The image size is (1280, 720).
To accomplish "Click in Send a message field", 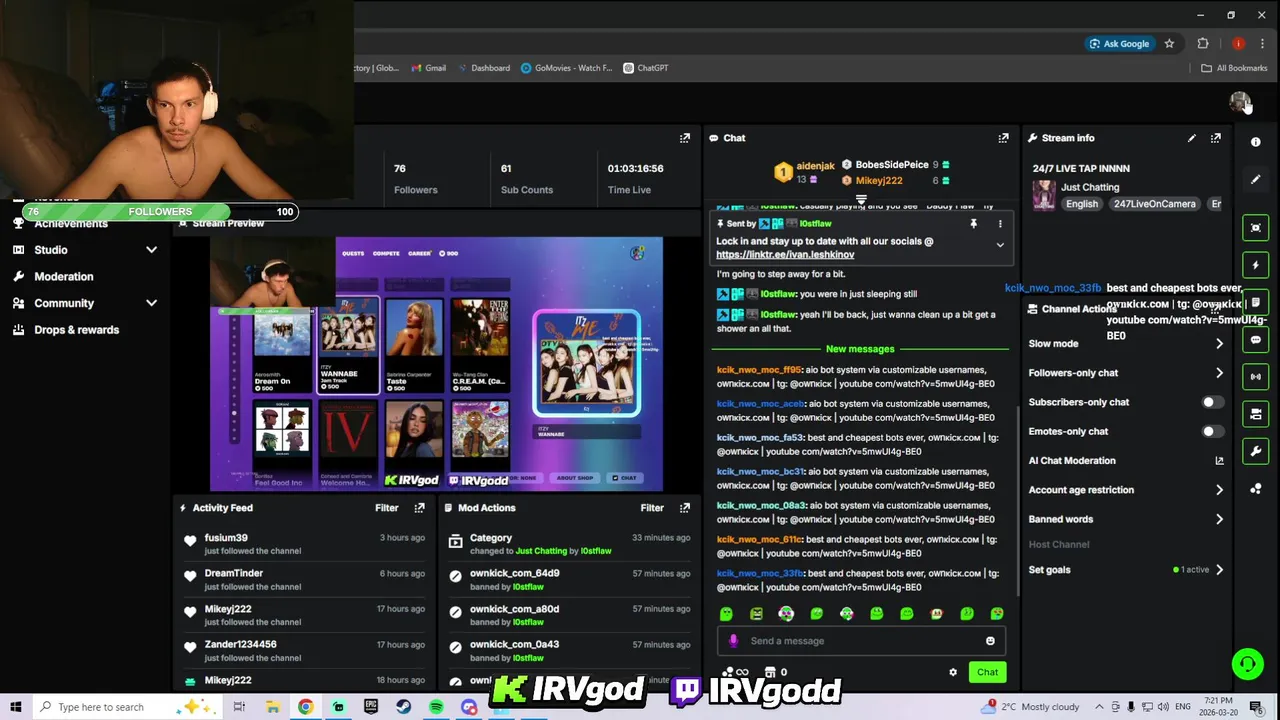I will point(860,641).
